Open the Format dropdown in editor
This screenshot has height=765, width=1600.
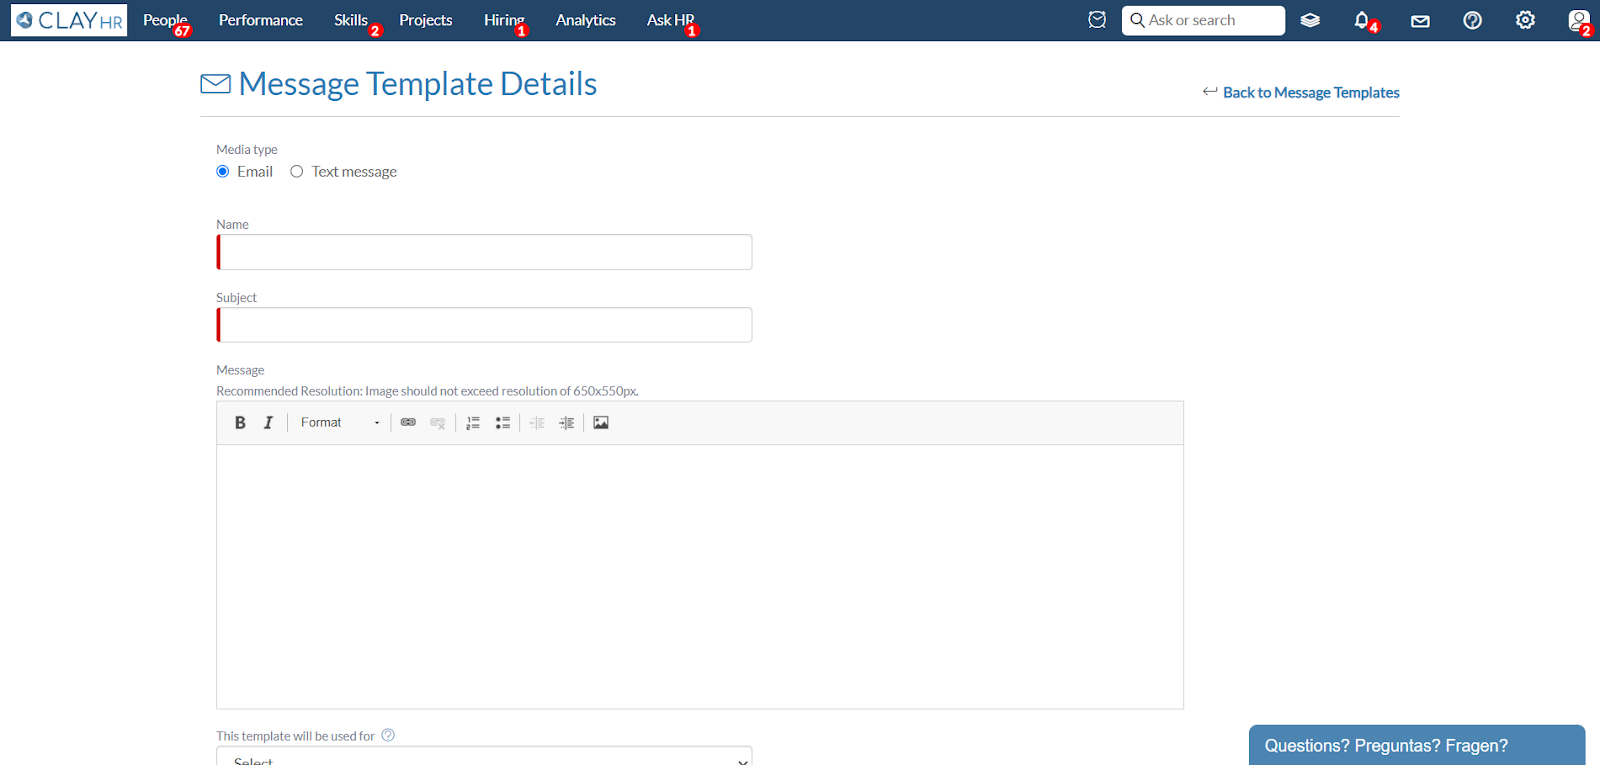coord(340,423)
